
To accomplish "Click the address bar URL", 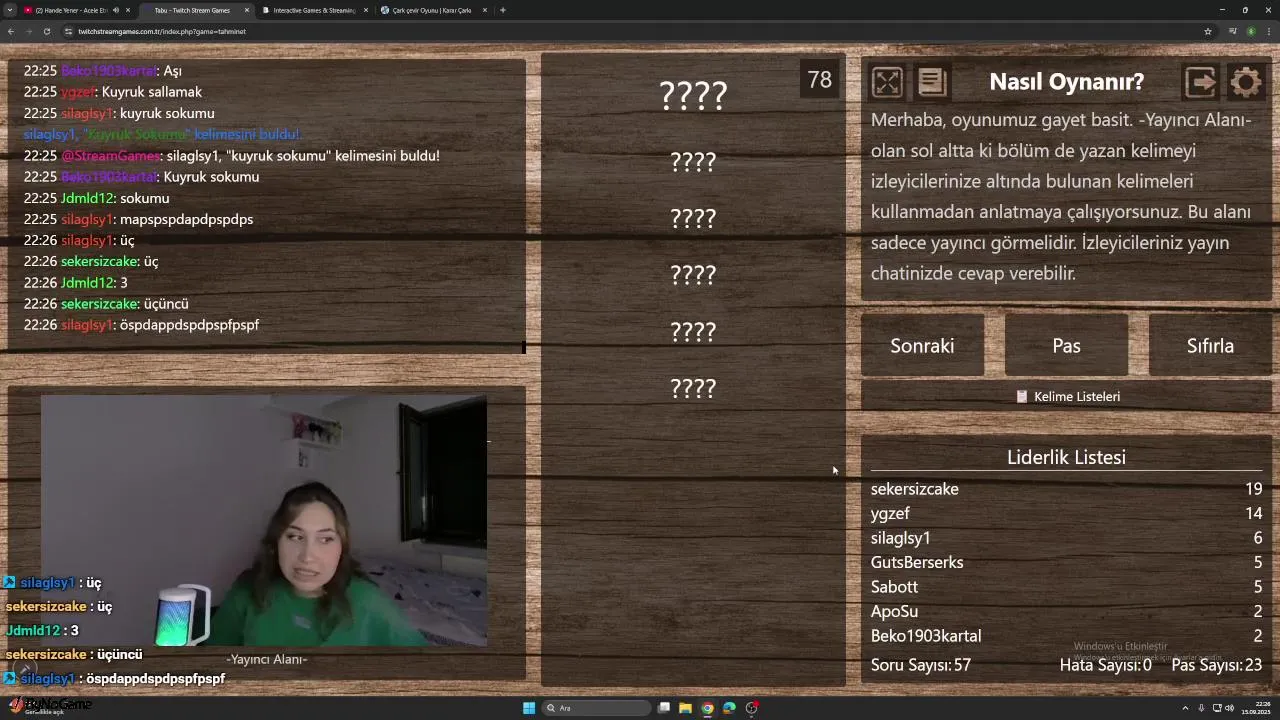I will click(x=162, y=31).
